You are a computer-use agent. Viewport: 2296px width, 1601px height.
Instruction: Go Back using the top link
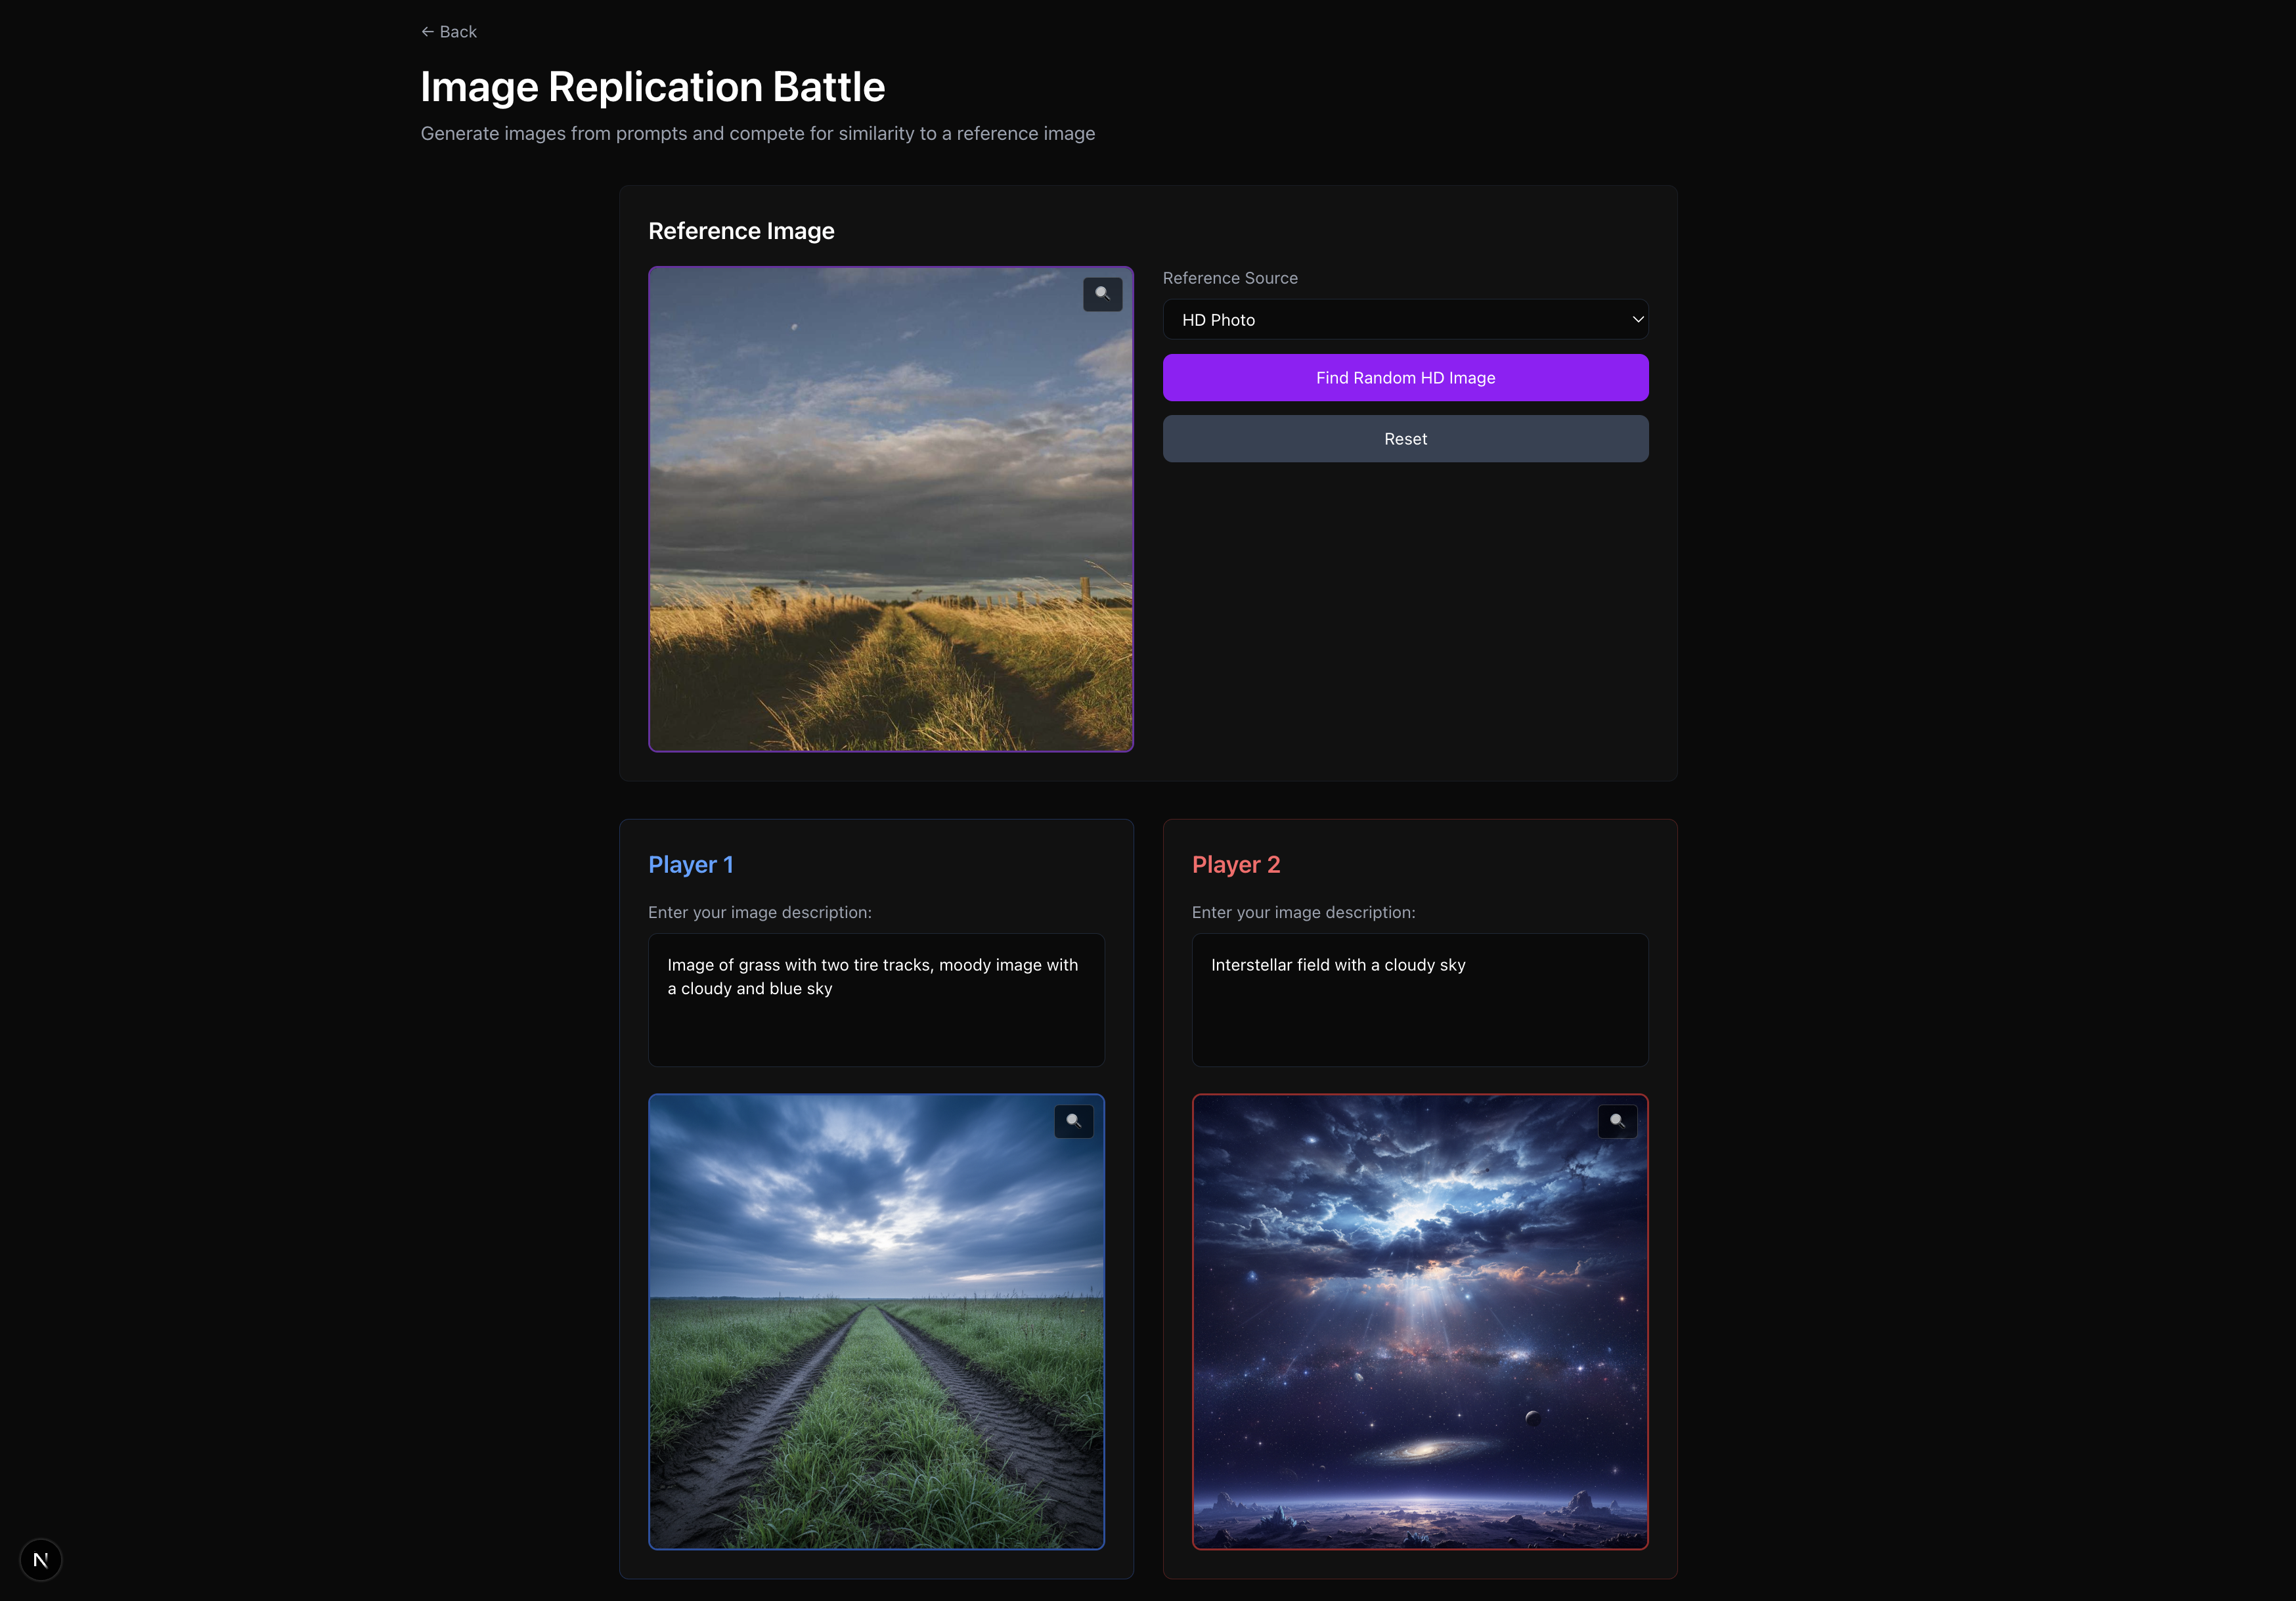click(457, 32)
